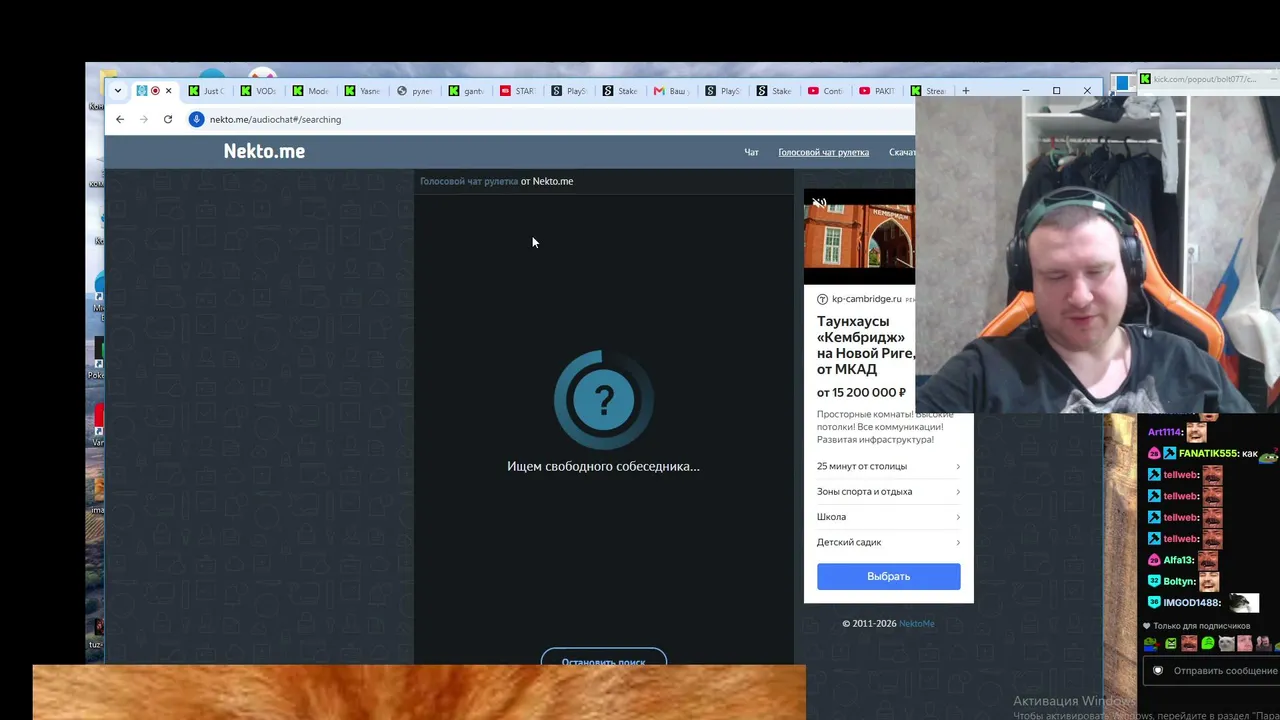The image size is (1280, 720).
Task: Click username Art1114 in Kick chat
Action: pos(1165,432)
